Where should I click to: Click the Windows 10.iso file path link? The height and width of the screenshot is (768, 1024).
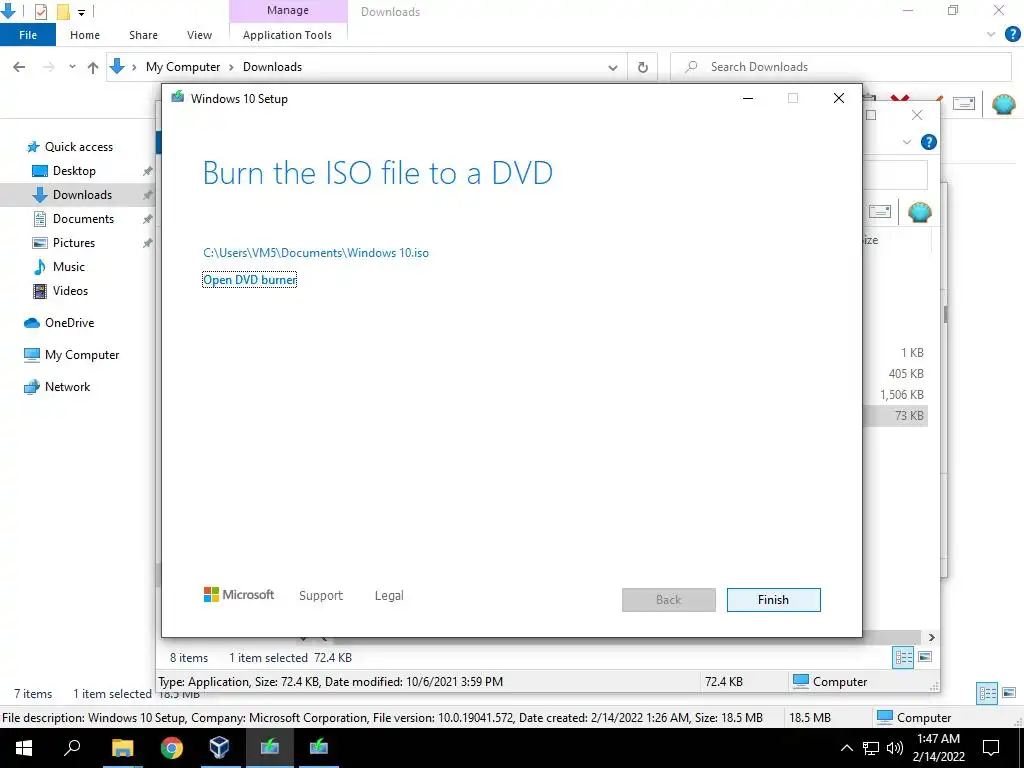click(x=316, y=253)
